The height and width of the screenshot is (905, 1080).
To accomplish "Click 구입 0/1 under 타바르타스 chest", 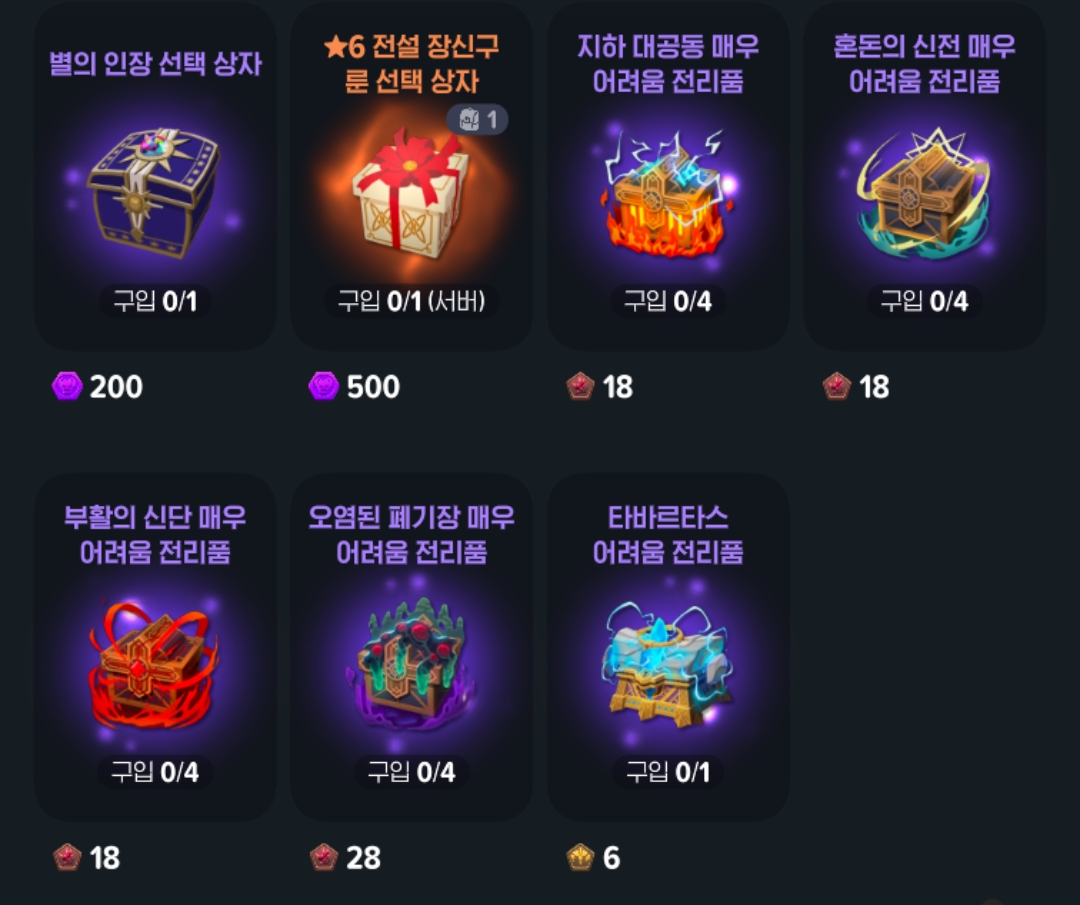I will click(x=667, y=772).
